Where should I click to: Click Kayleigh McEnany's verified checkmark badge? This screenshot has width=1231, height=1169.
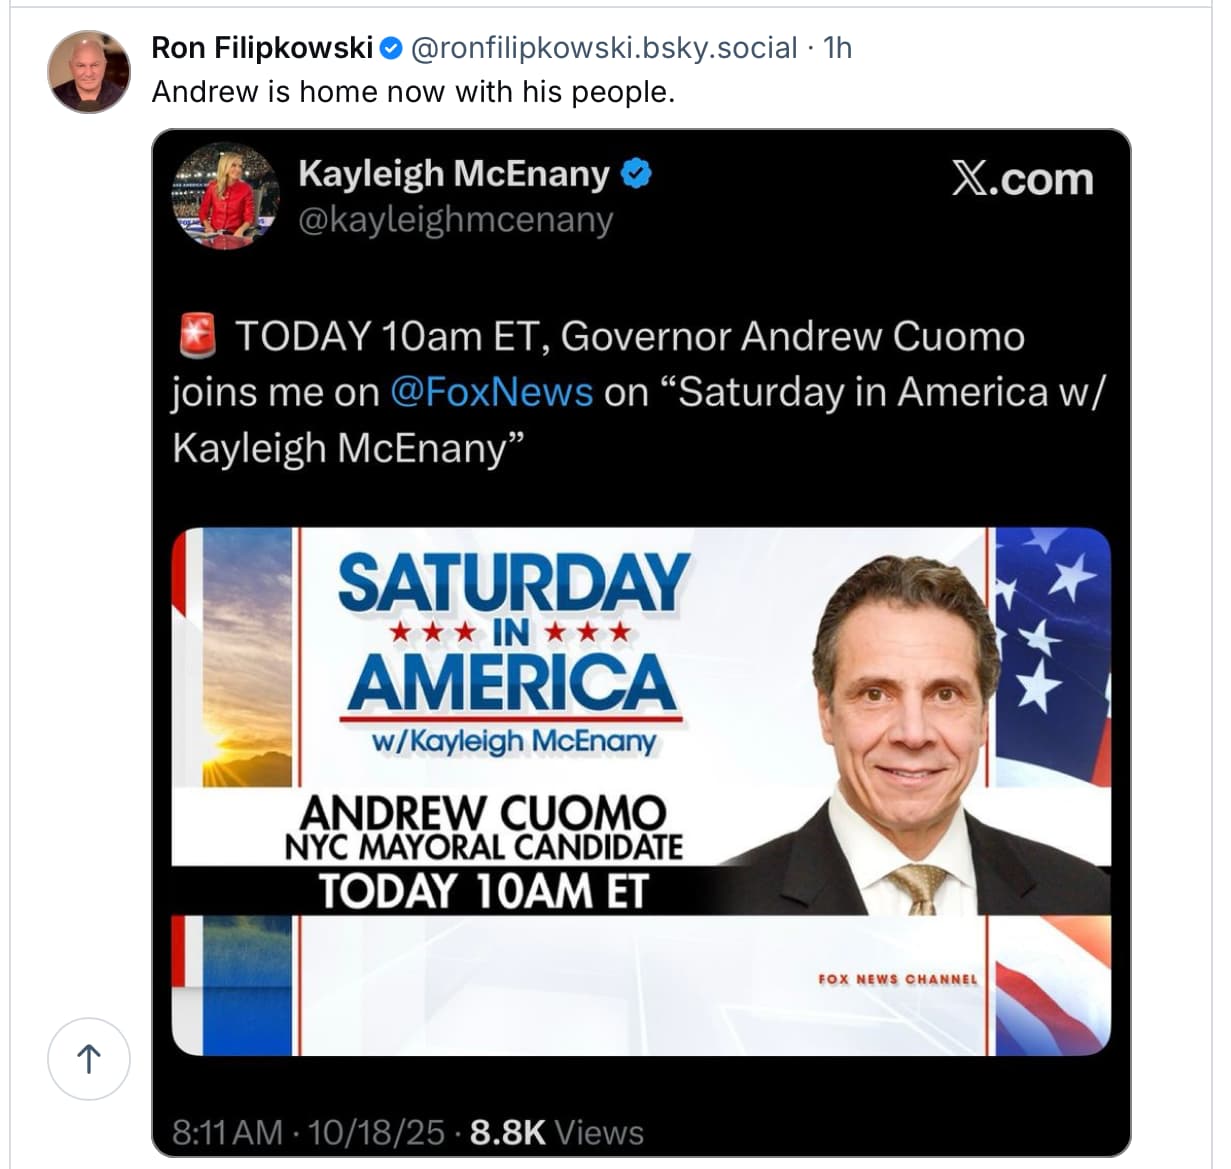tap(636, 174)
